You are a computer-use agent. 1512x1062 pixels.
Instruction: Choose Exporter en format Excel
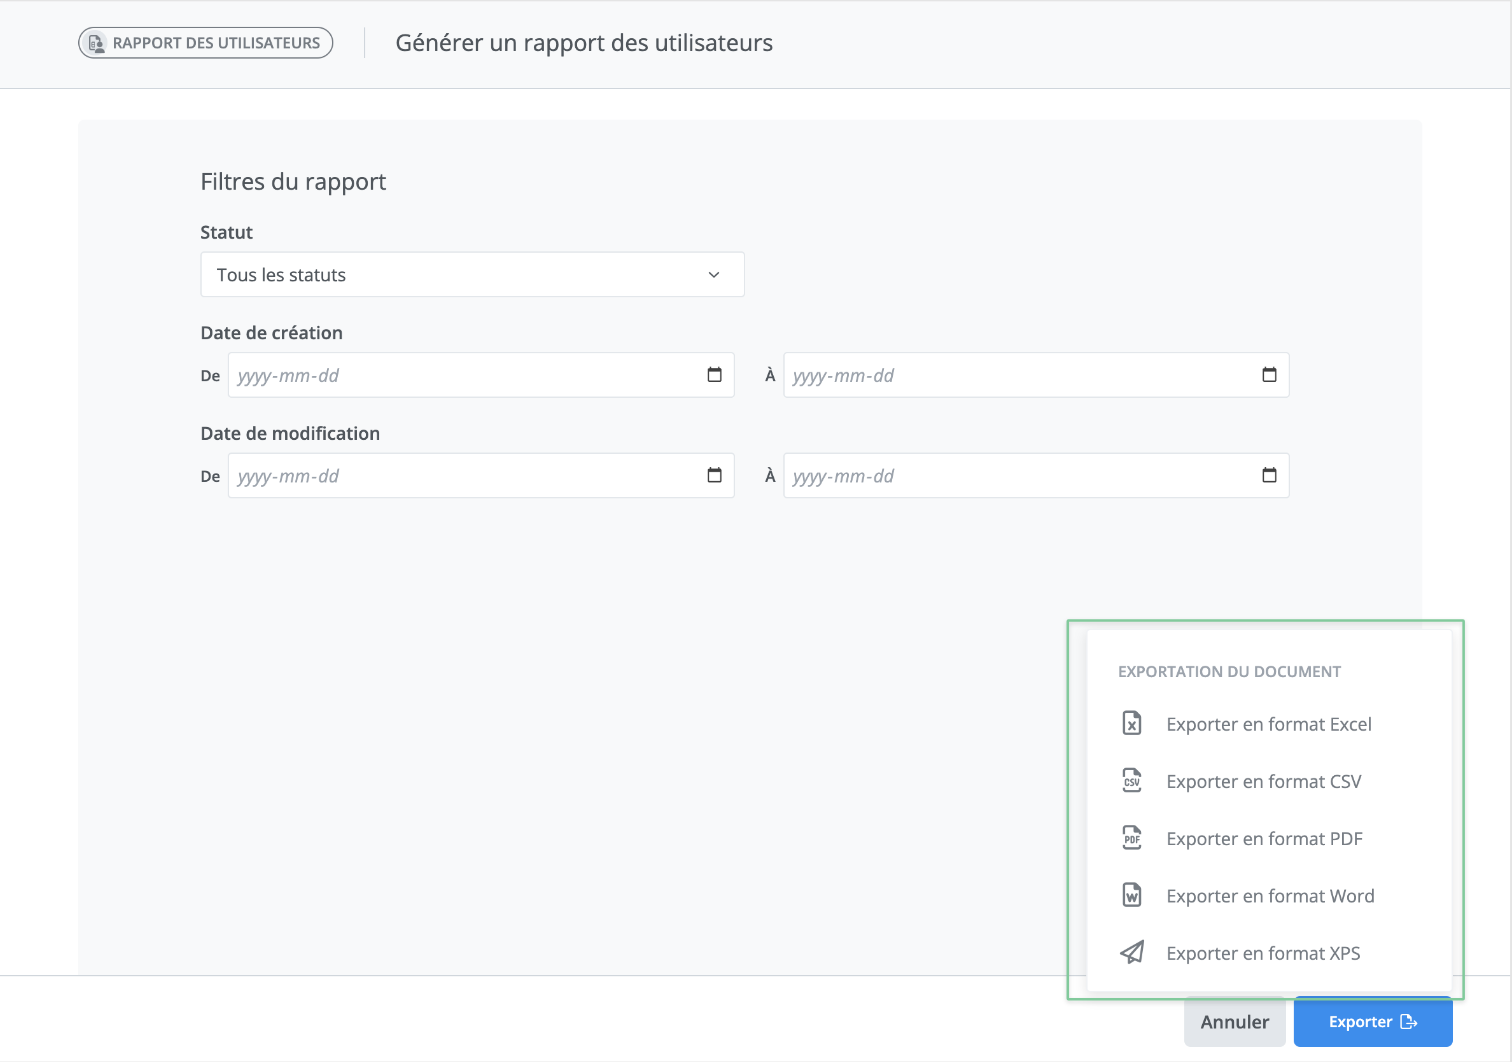click(x=1268, y=724)
